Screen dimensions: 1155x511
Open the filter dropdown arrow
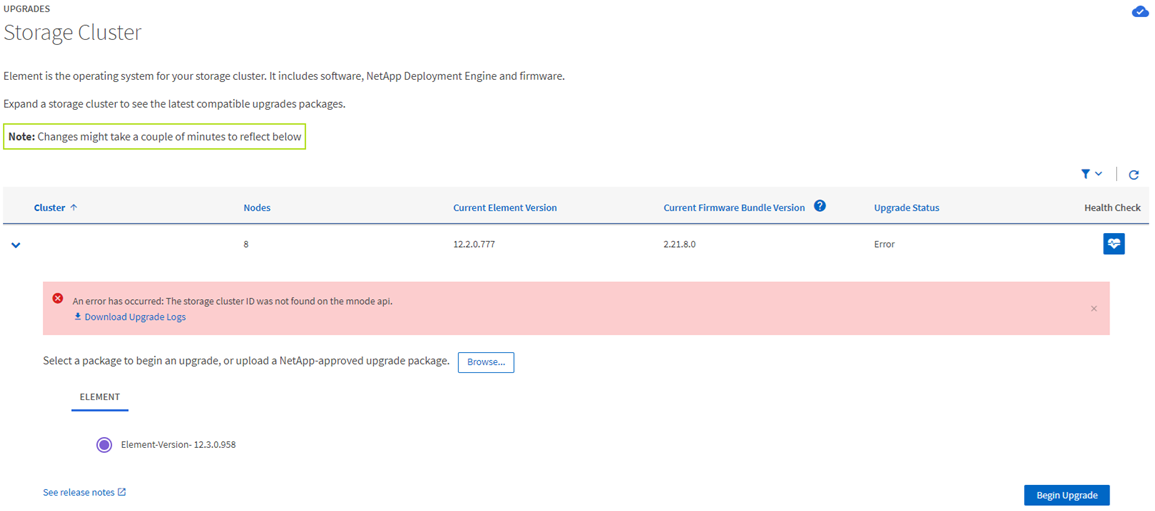click(x=1099, y=174)
